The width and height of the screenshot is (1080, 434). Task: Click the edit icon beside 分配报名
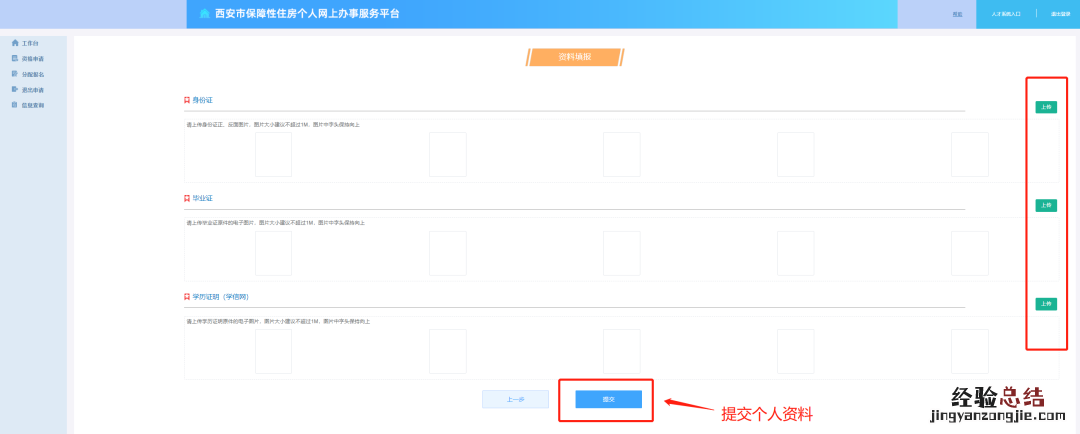coord(15,74)
